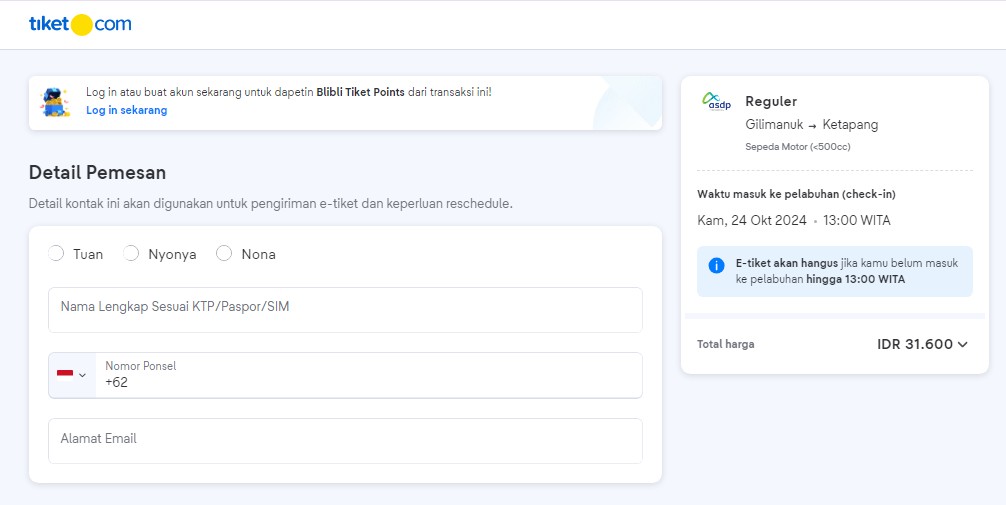Select the Tuan radio button
The image size is (1006, 505).
point(56,253)
